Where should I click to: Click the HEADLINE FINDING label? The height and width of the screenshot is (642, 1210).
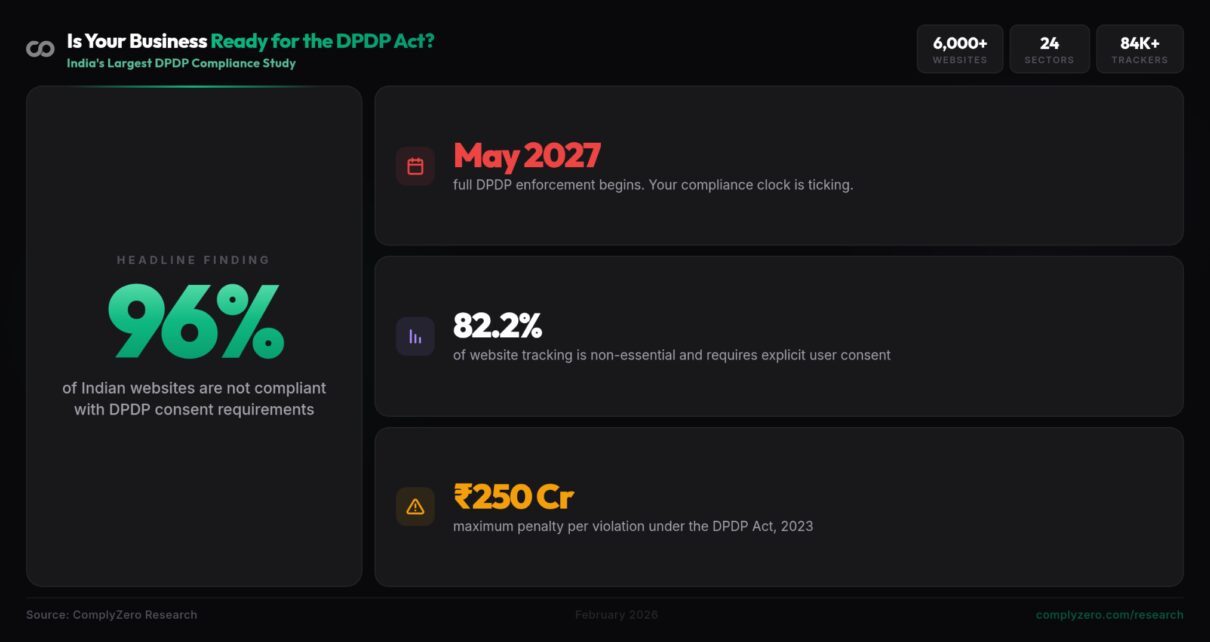pyautogui.click(x=194, y=260)
